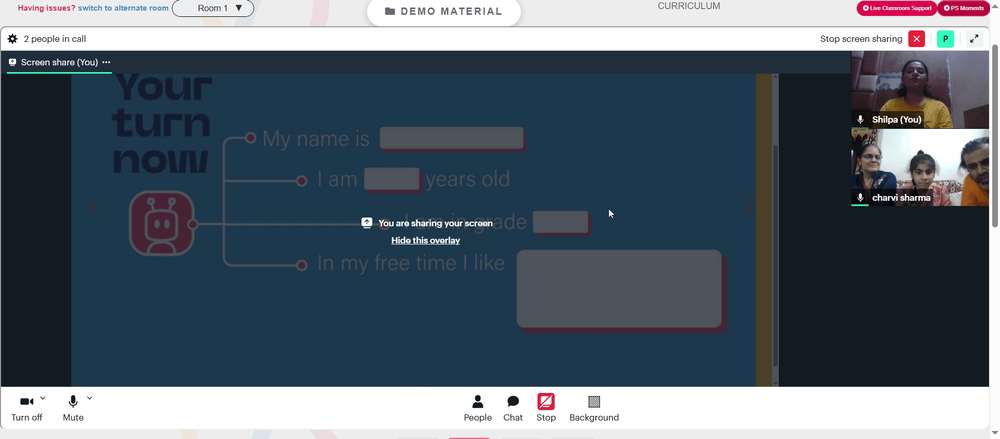Click the page vertical scrollbar

(x=995, y=135)
